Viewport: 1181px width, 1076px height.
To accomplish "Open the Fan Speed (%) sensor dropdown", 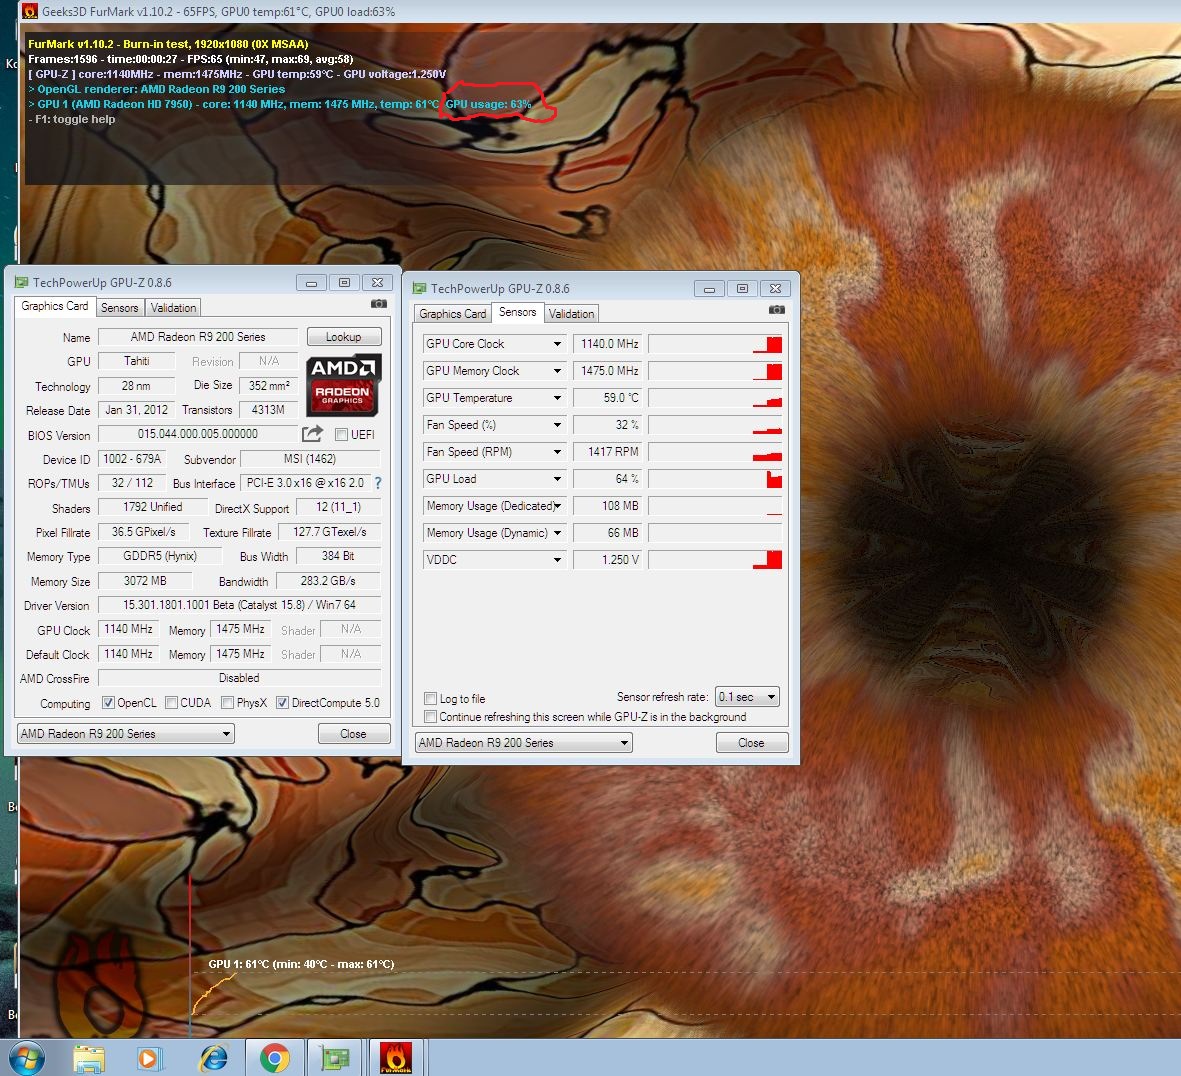I will point(557,425).
